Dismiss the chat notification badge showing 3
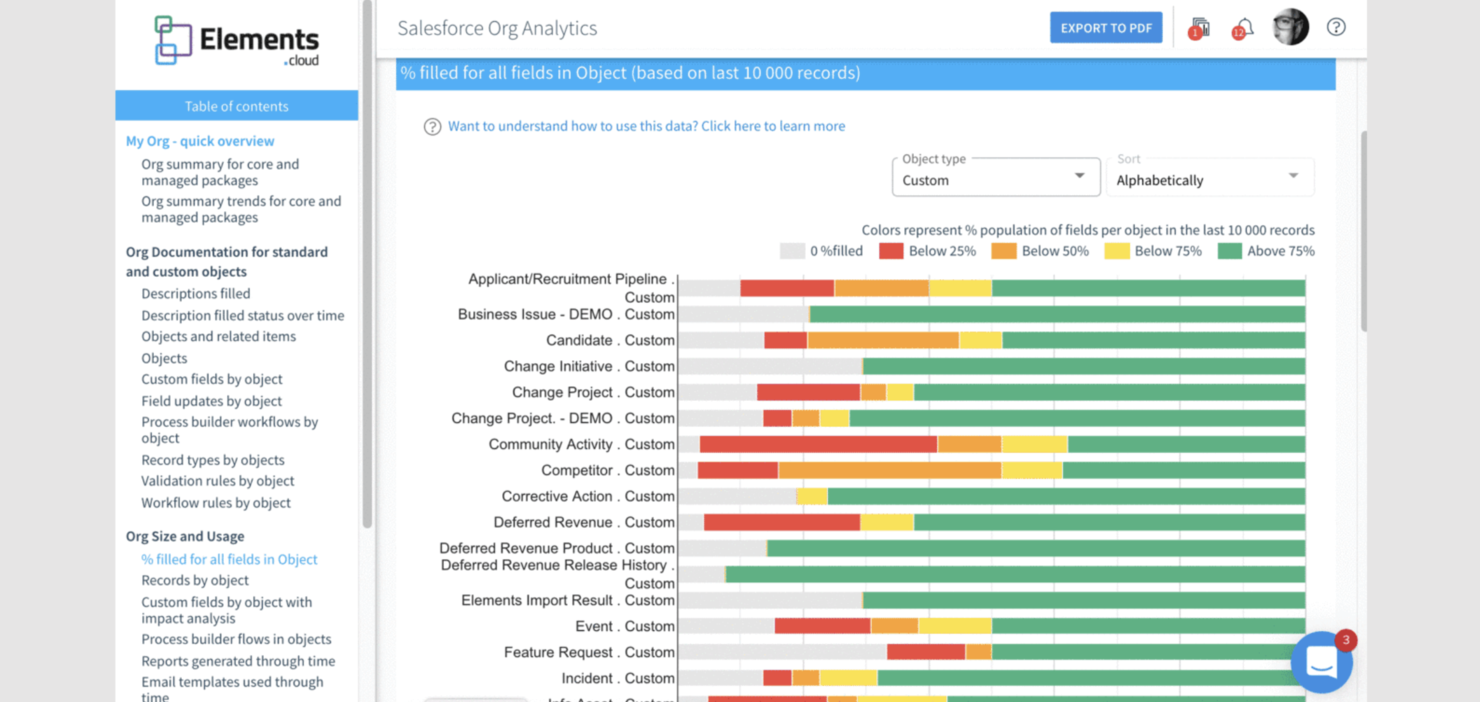1480x702 pixels. 1346,640
